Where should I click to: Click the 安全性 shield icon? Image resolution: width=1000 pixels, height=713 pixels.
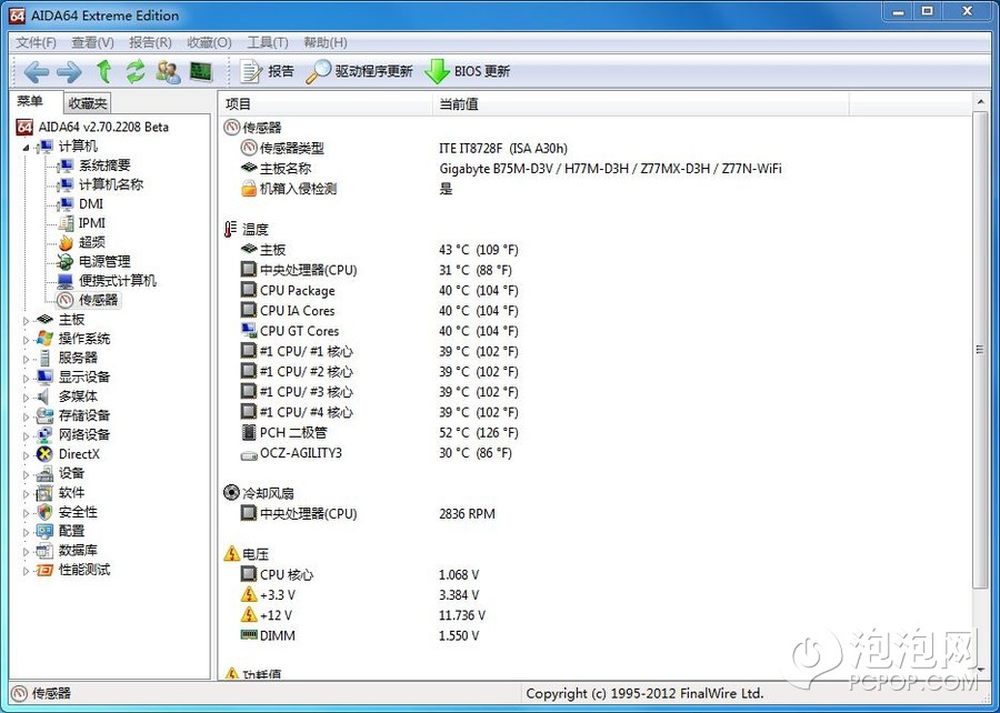coord(45,512)
